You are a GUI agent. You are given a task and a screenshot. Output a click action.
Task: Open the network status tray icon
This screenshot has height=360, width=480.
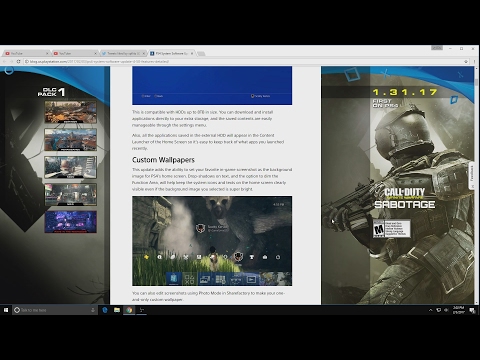click(x=439, y=310)
